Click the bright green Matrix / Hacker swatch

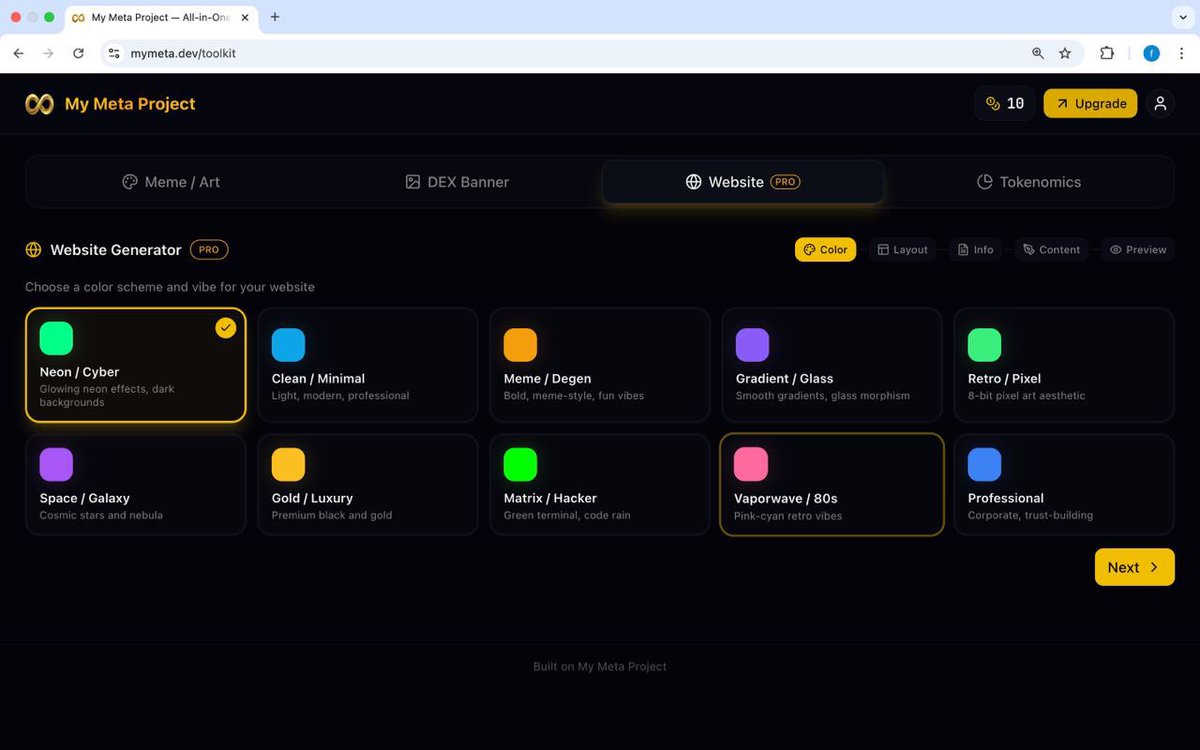coord(520,465)
